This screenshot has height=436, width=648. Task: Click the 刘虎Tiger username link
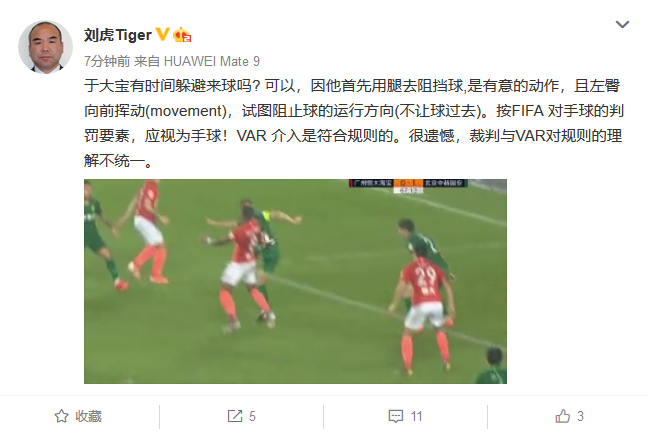click(118, 35)
